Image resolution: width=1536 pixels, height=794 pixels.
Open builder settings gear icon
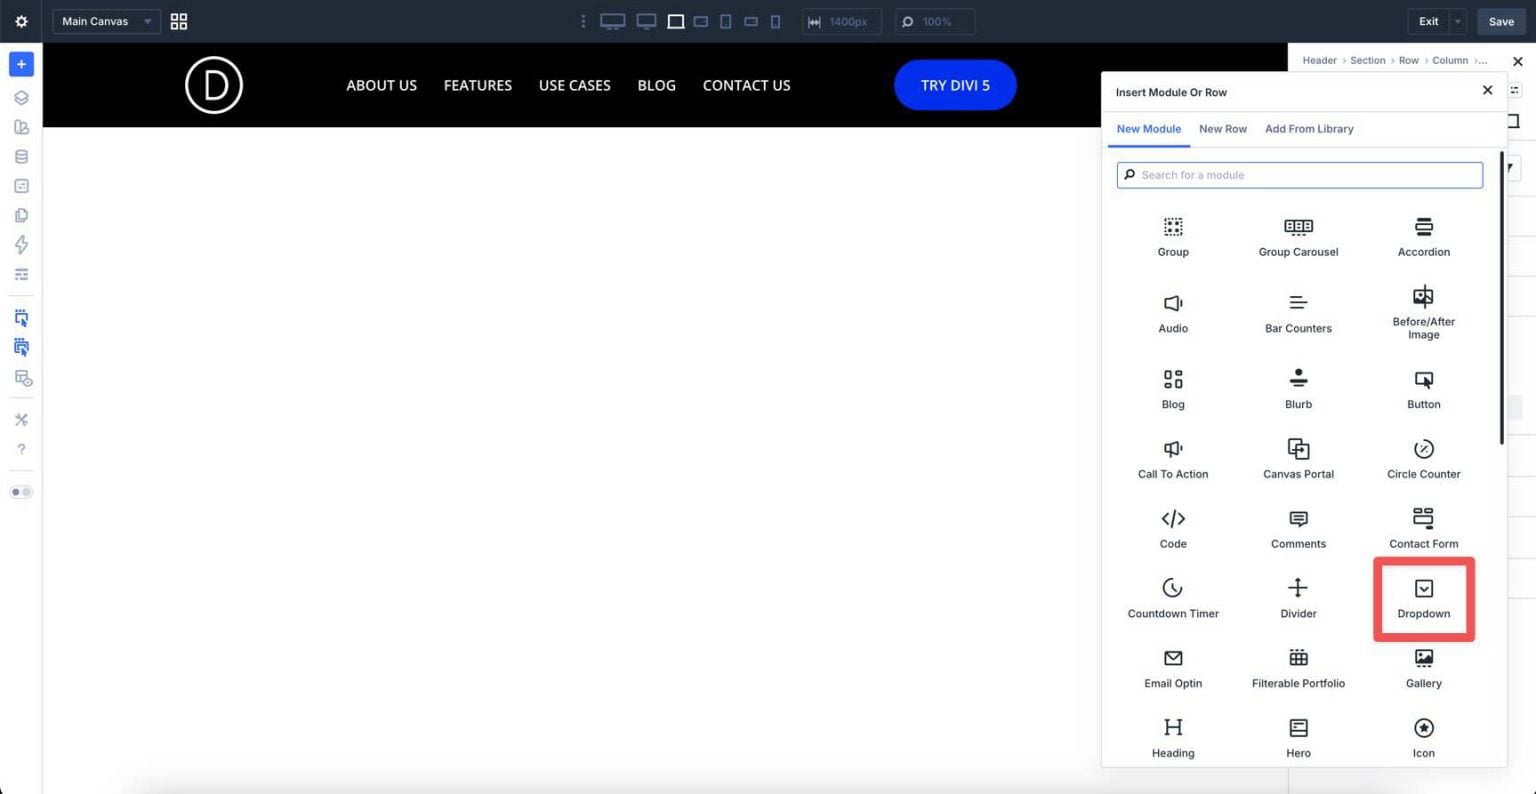coord(21,21)
